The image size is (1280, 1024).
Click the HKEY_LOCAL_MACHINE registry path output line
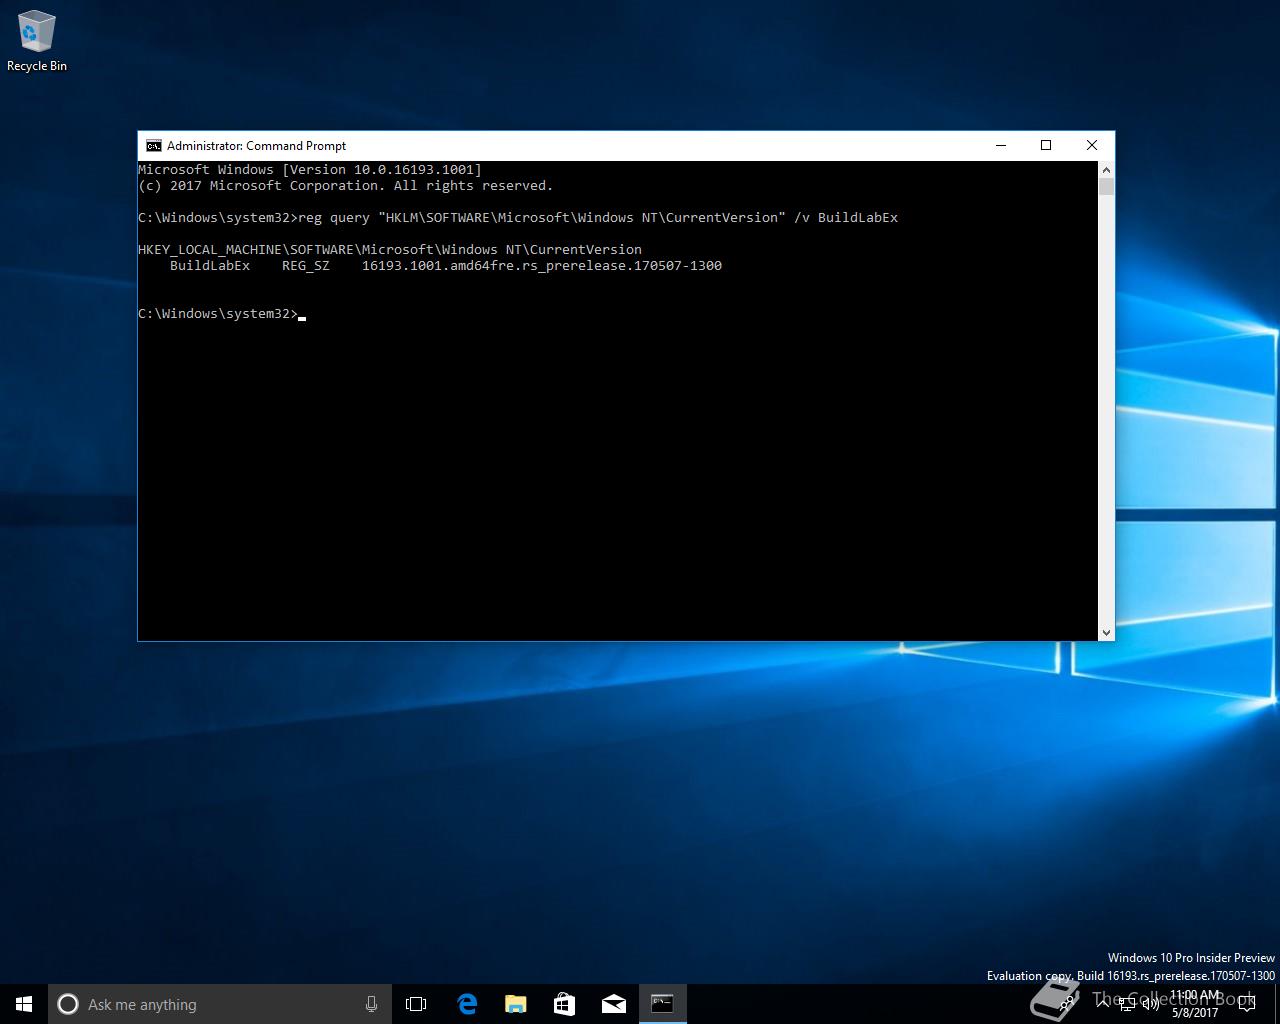point(390,250)
